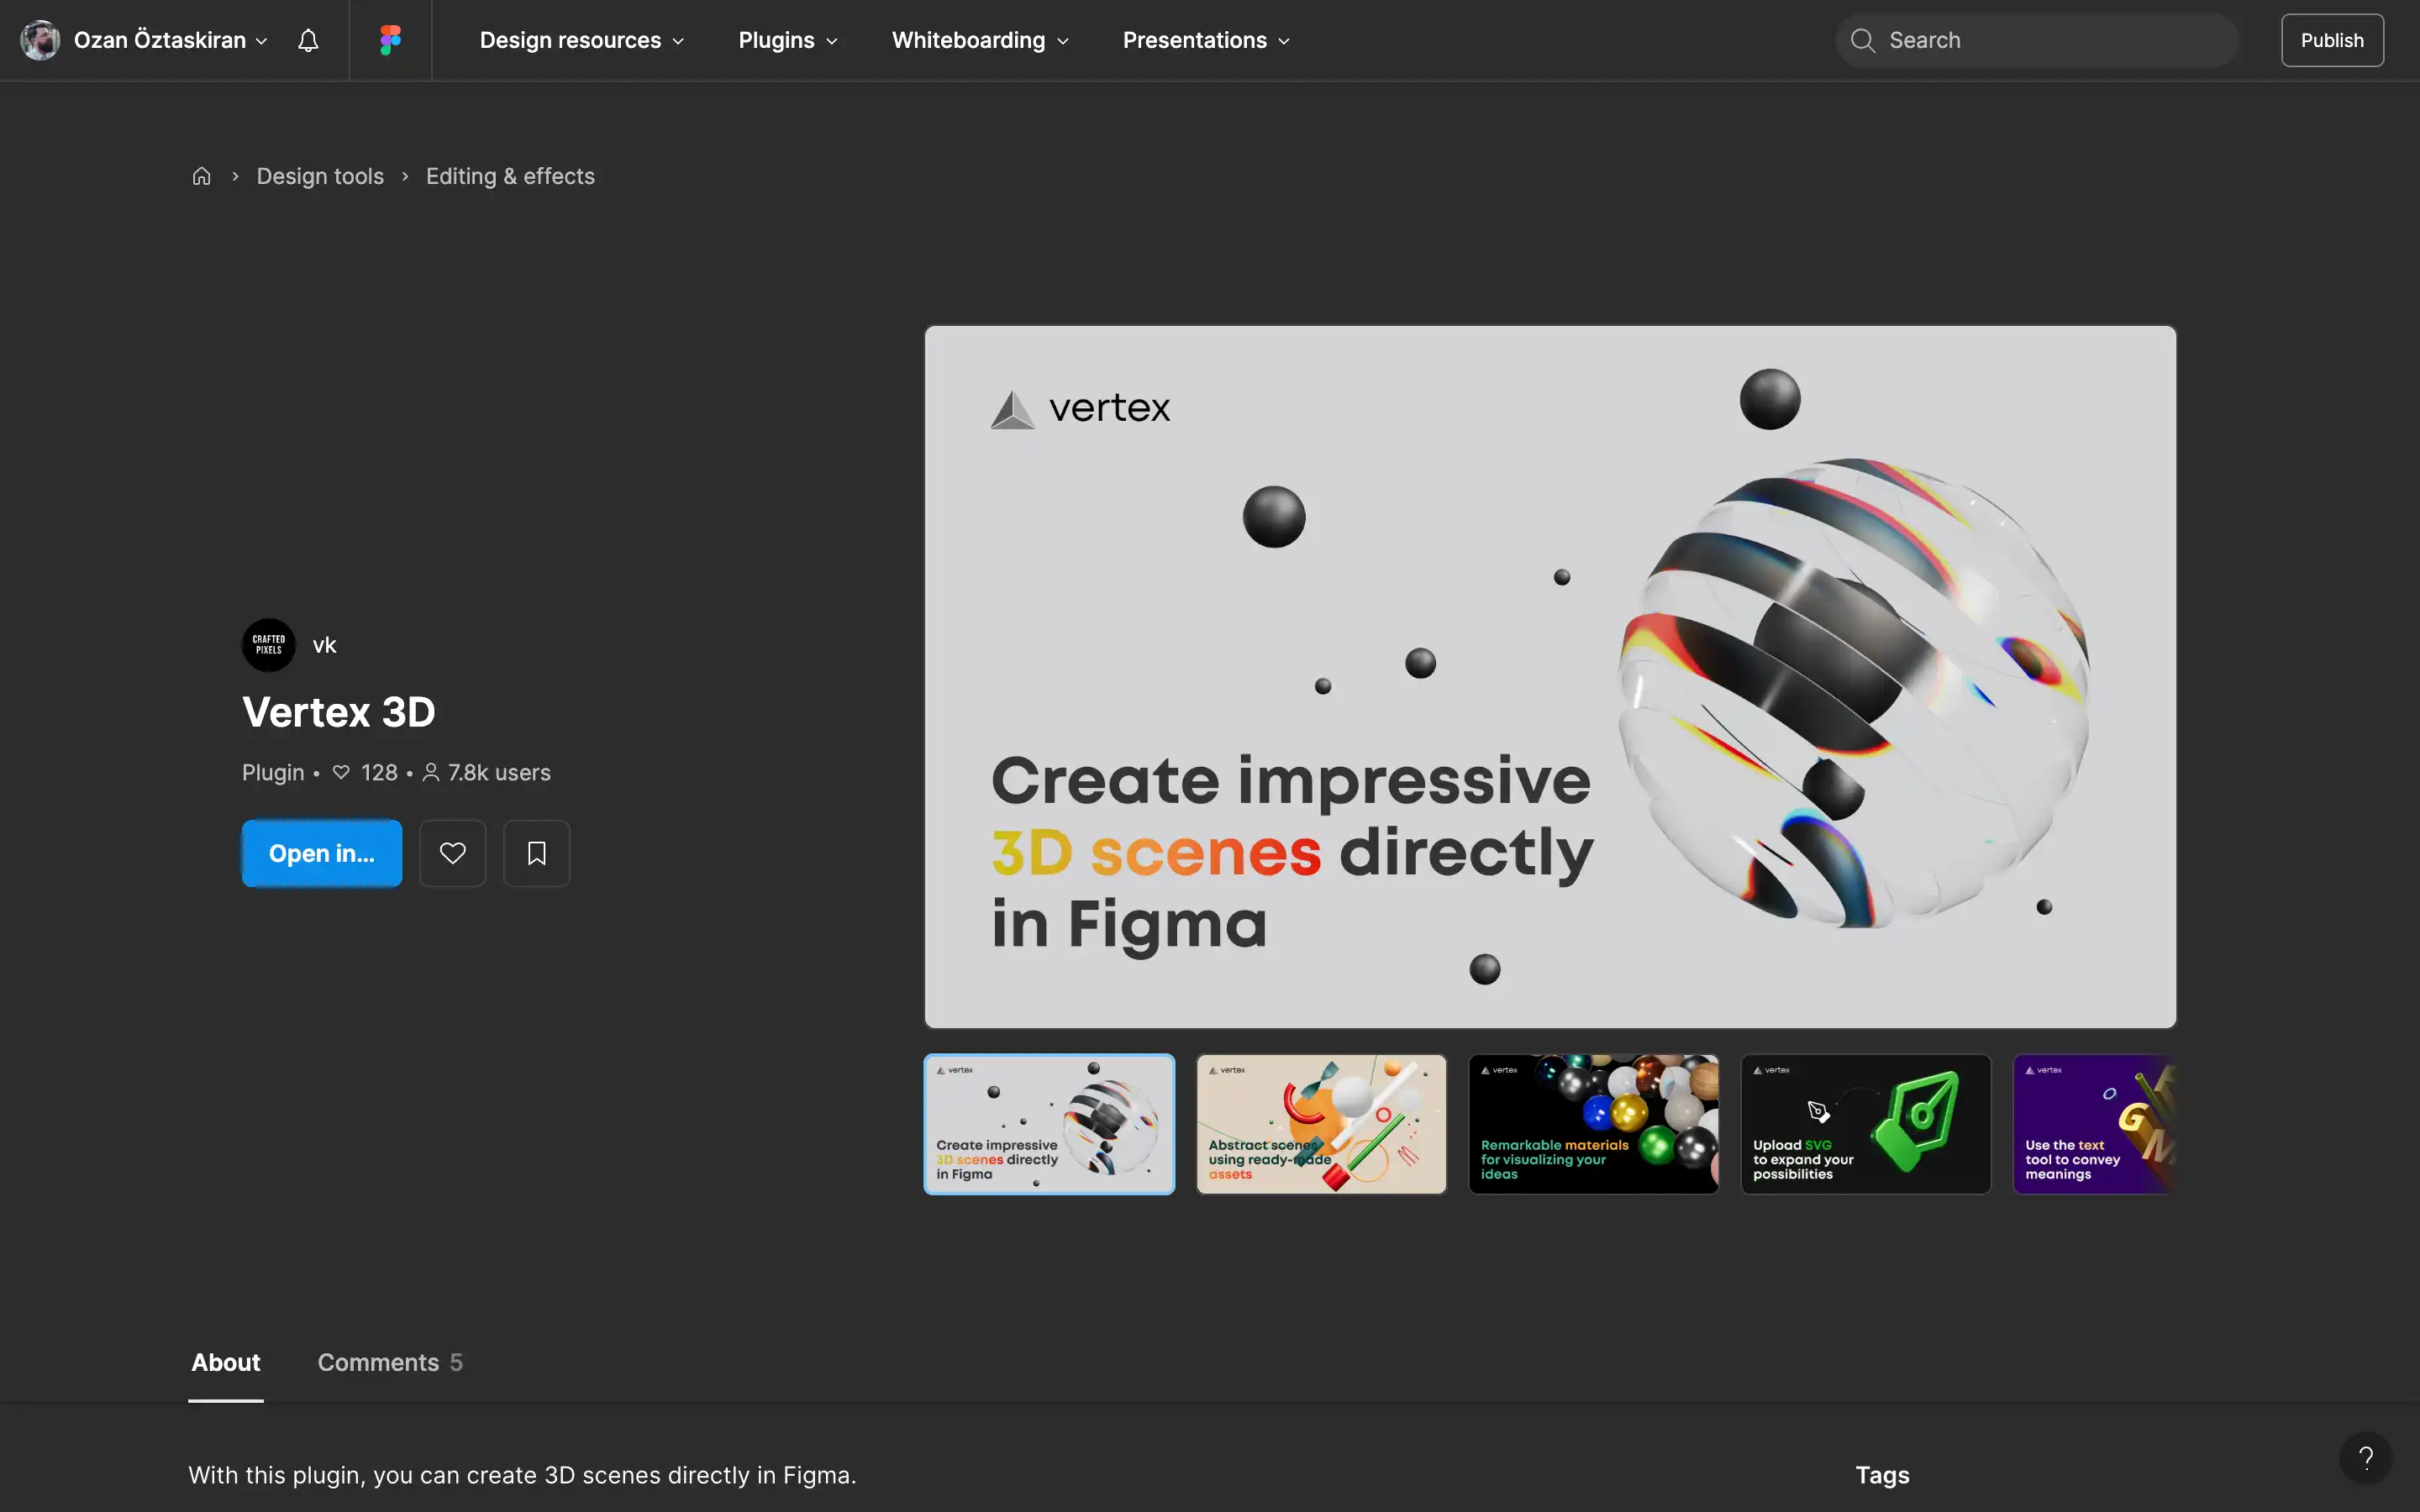Click the 128 likes count
Viewport: 2420px width, 1512px height.
379,772
